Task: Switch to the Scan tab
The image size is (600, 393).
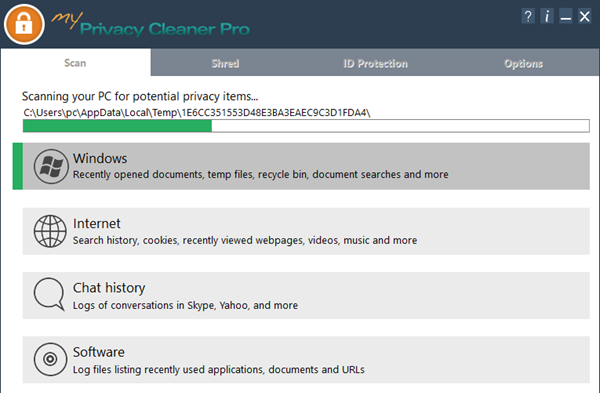Action: [x=75, y=62]
